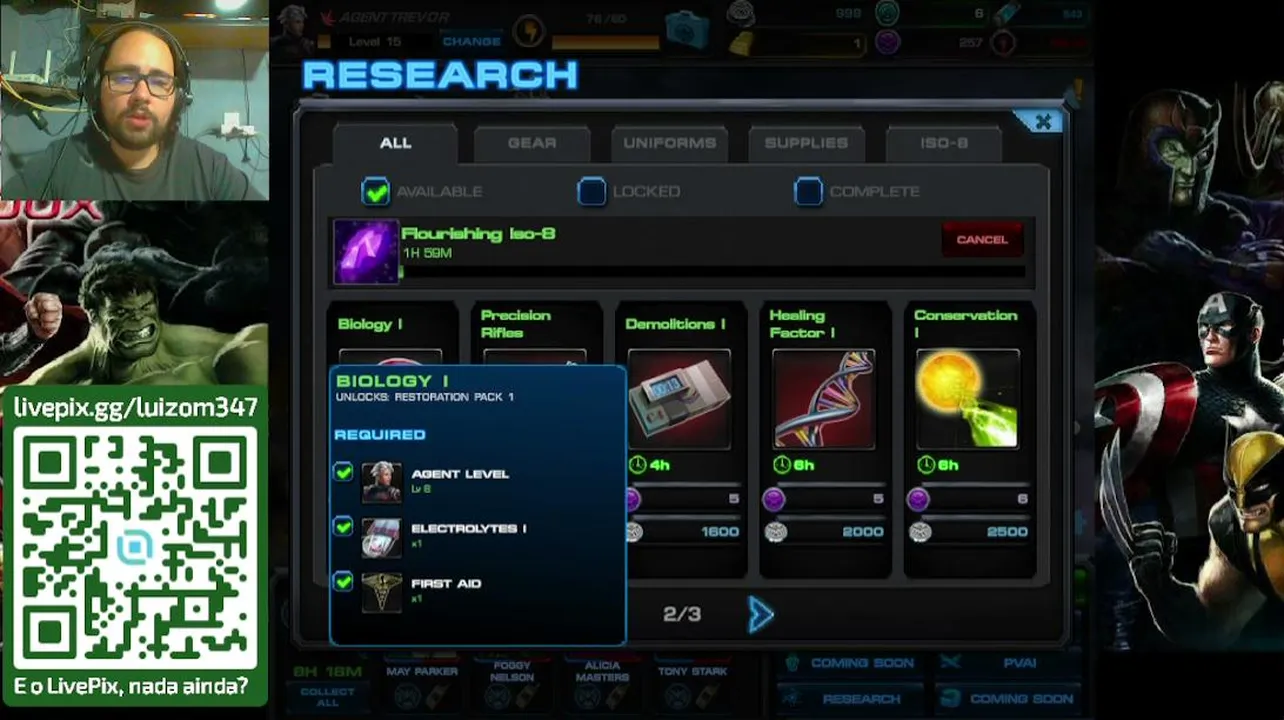Viewport: 1284px width, 720px height.
Task: Click the purple Iso-8 icon in top bar
Action: tap(887, 42)
